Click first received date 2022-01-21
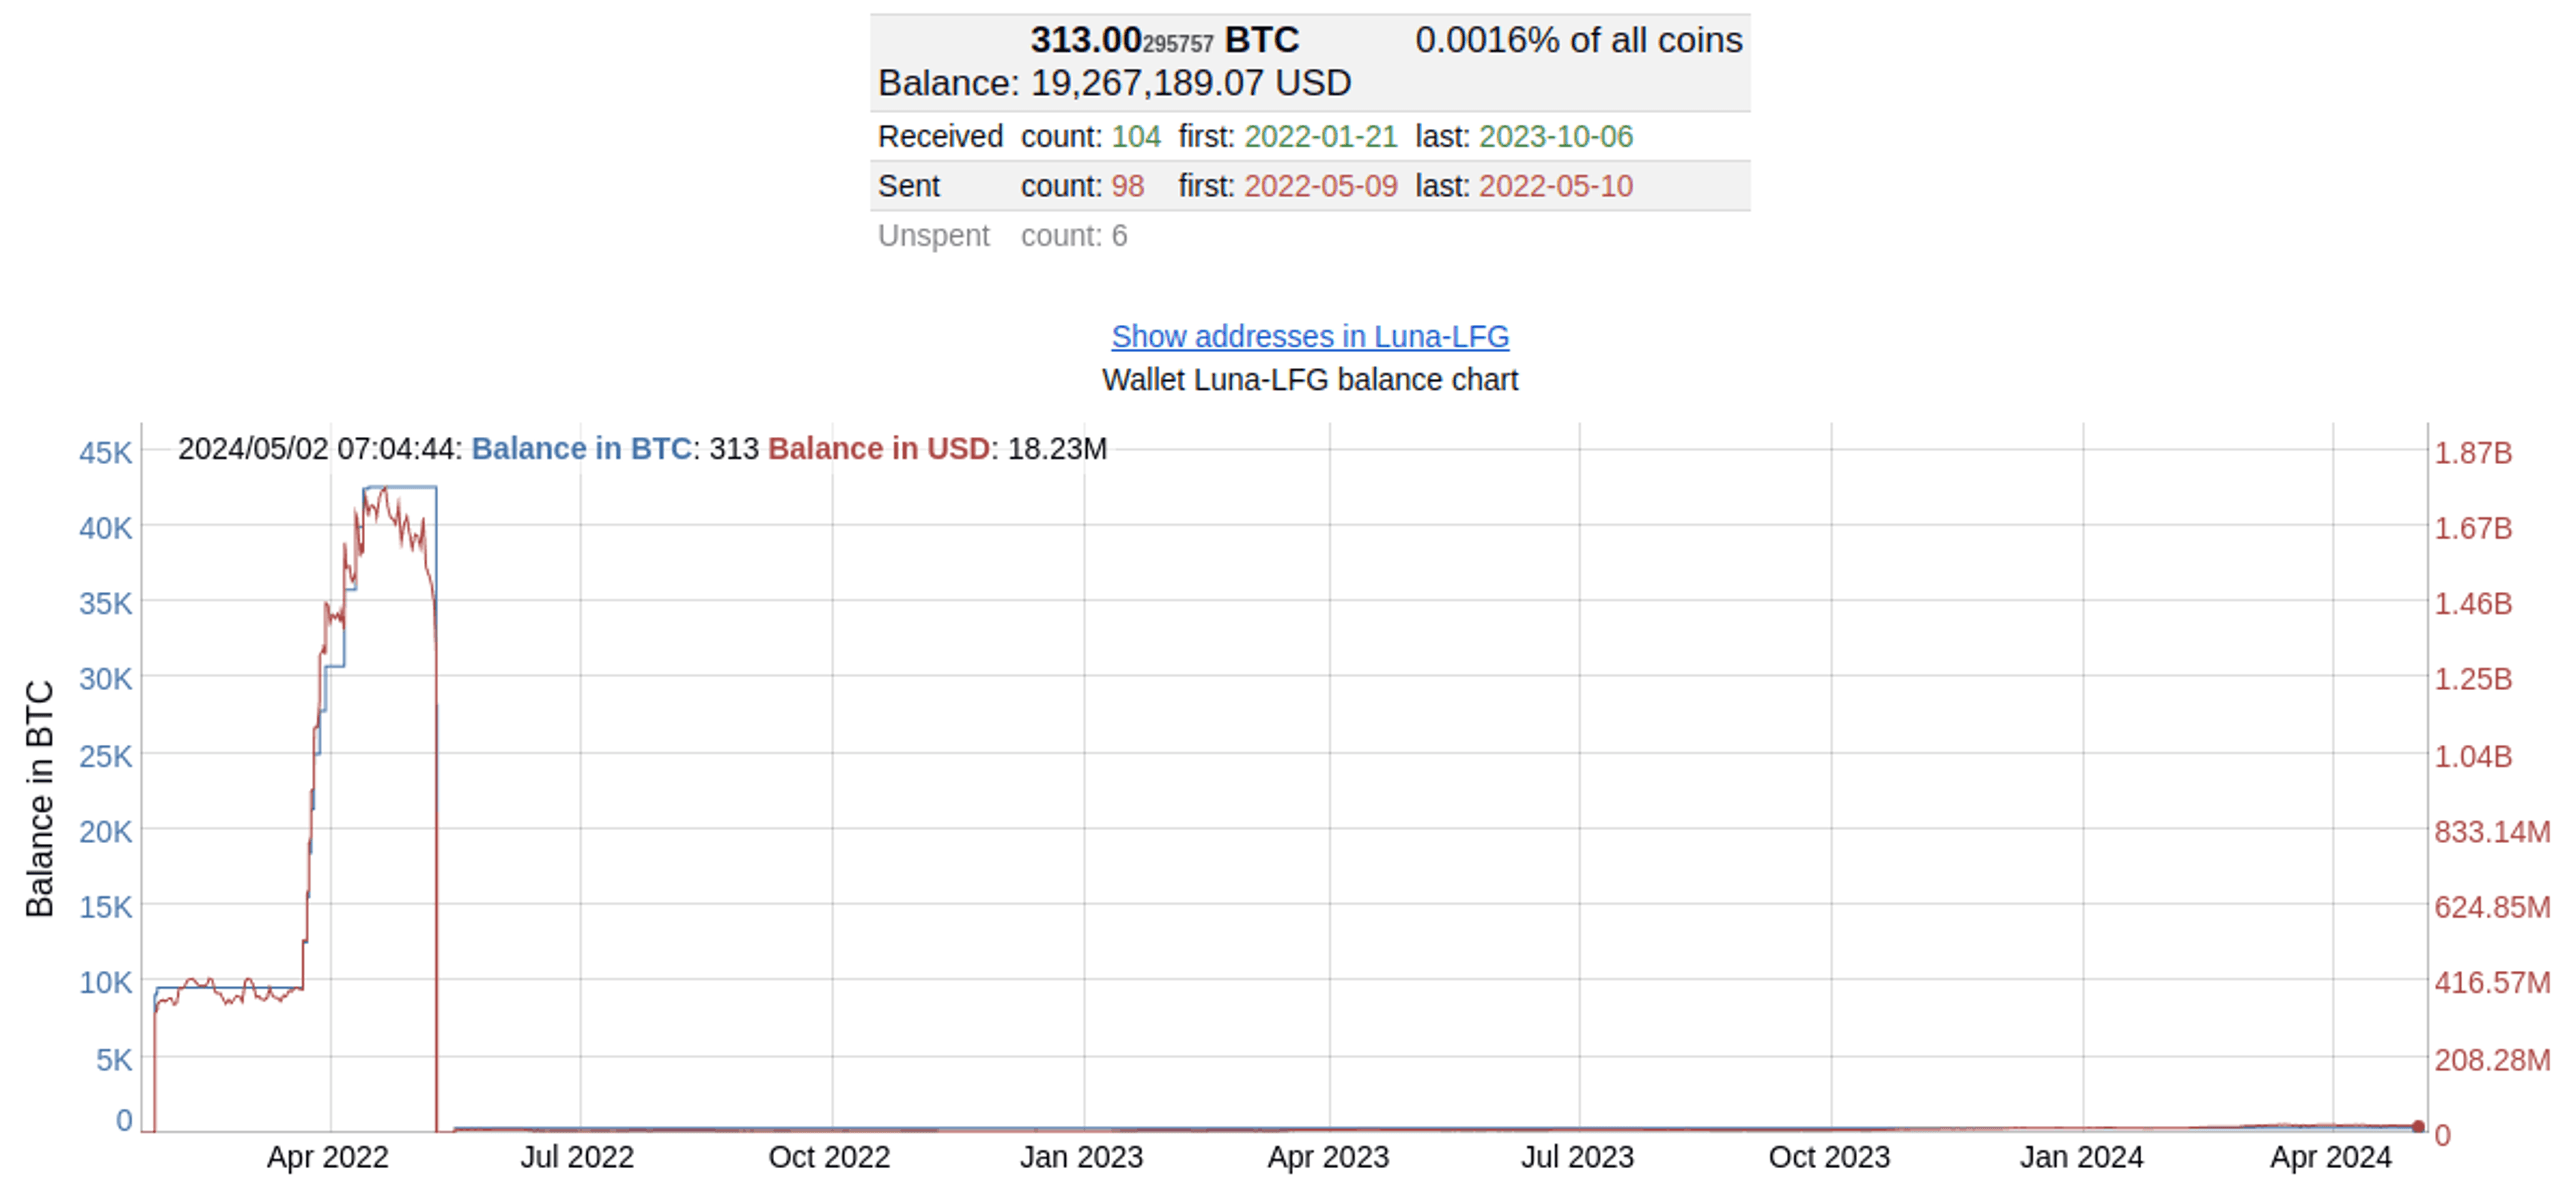This screenshot has height=1188, width=2560. pyautogui.click(x=1319, y=136)
